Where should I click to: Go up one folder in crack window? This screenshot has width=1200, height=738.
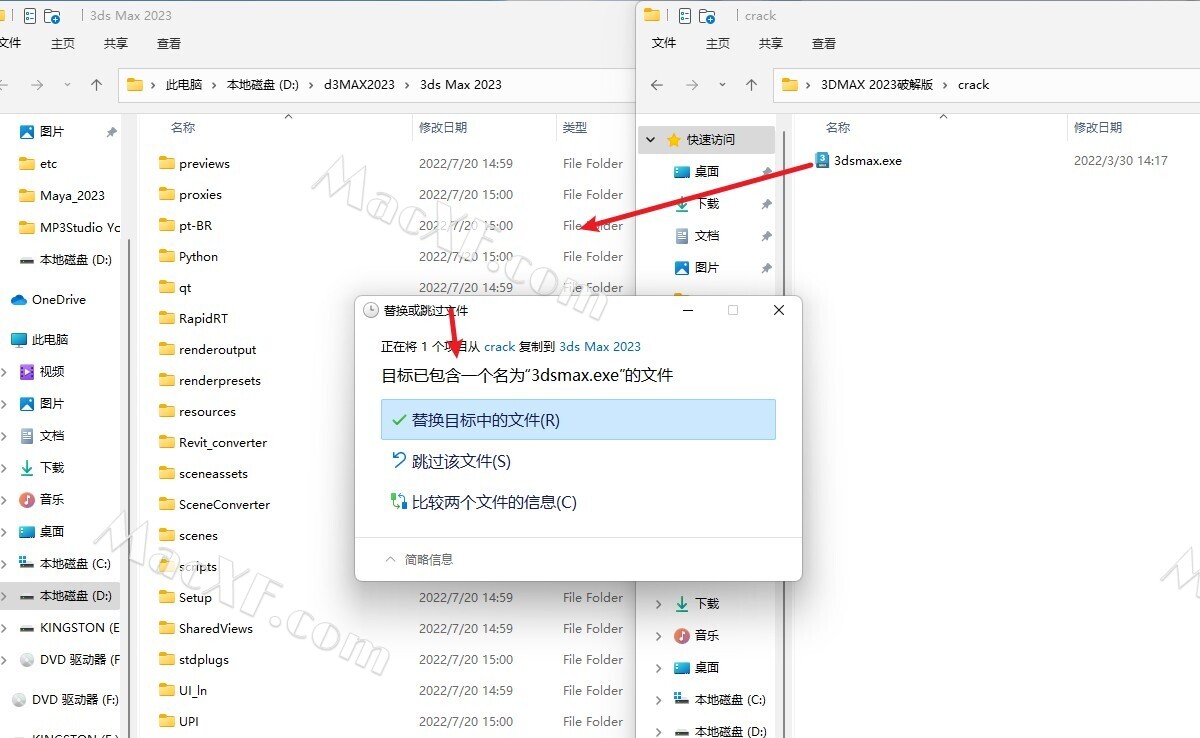tap(751, 85)
